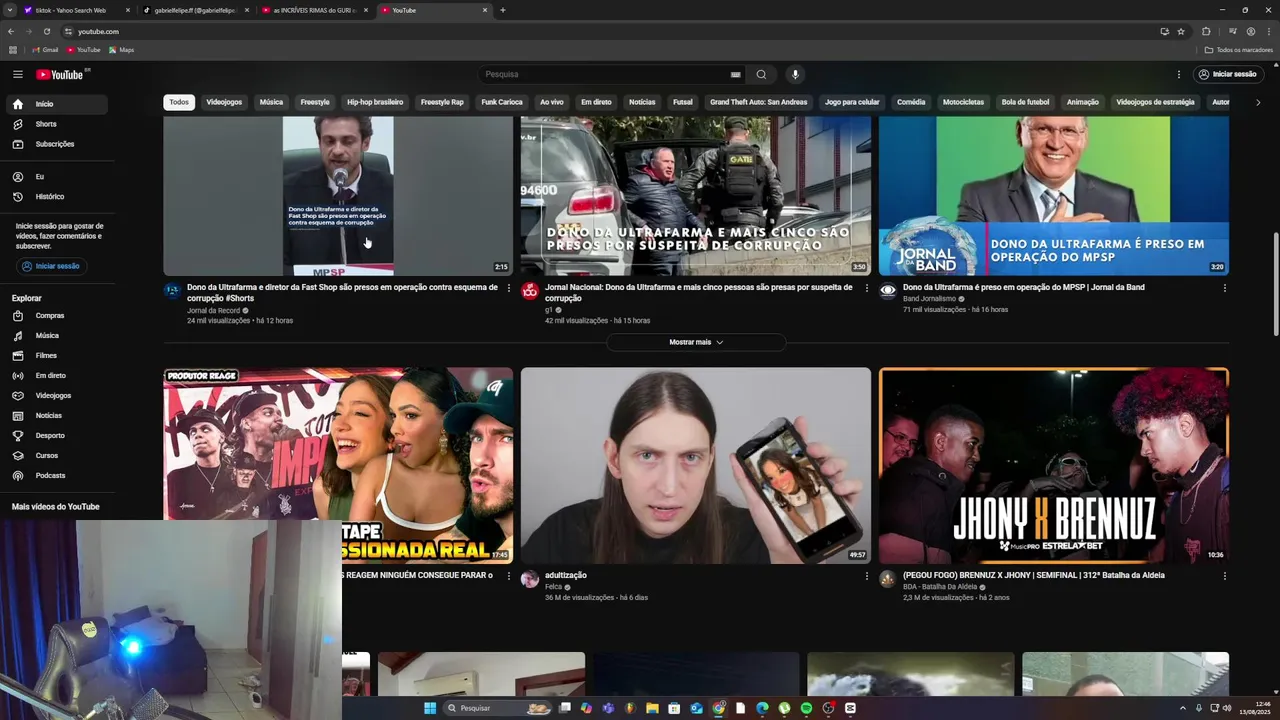Select the Grand Theft Auto: San Andreas chip
1280x720 pixels.
[x=758, y=102]
